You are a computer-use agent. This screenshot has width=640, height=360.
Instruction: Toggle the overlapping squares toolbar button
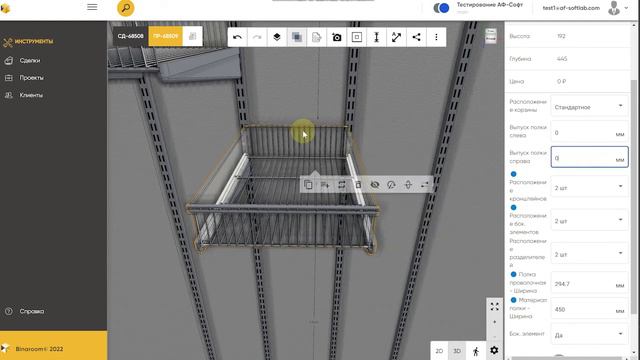[x=297, y=38]
